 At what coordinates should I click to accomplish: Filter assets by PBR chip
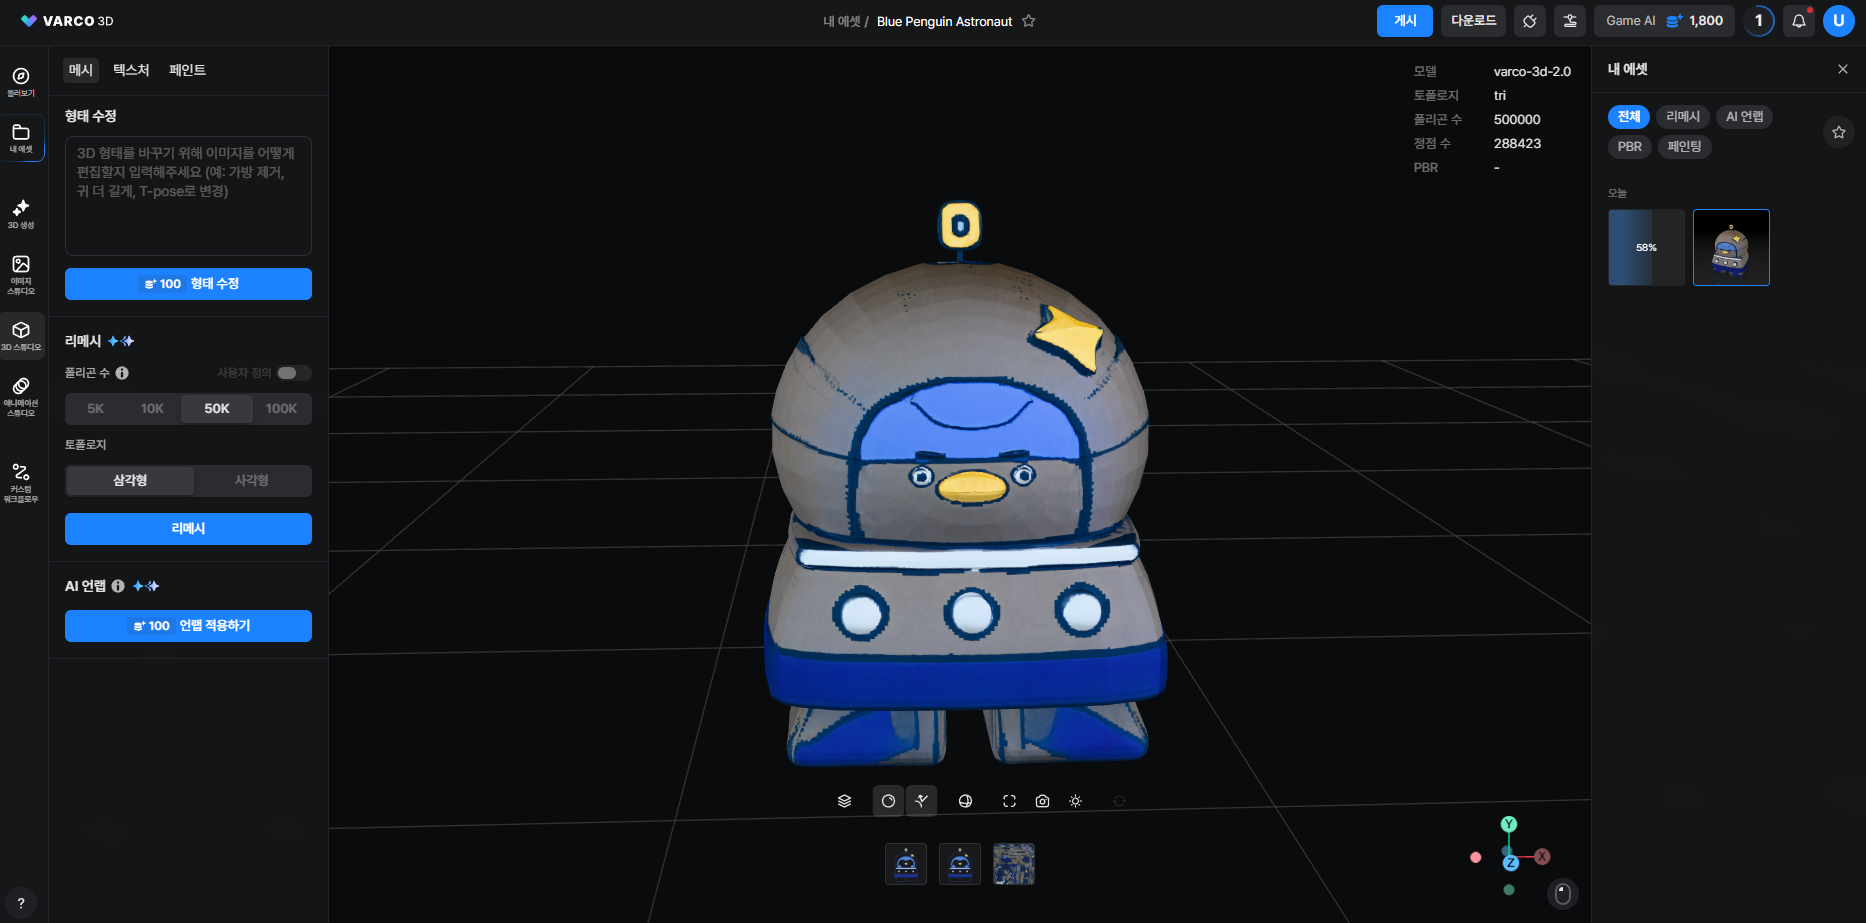click(x=1629, y=147)
